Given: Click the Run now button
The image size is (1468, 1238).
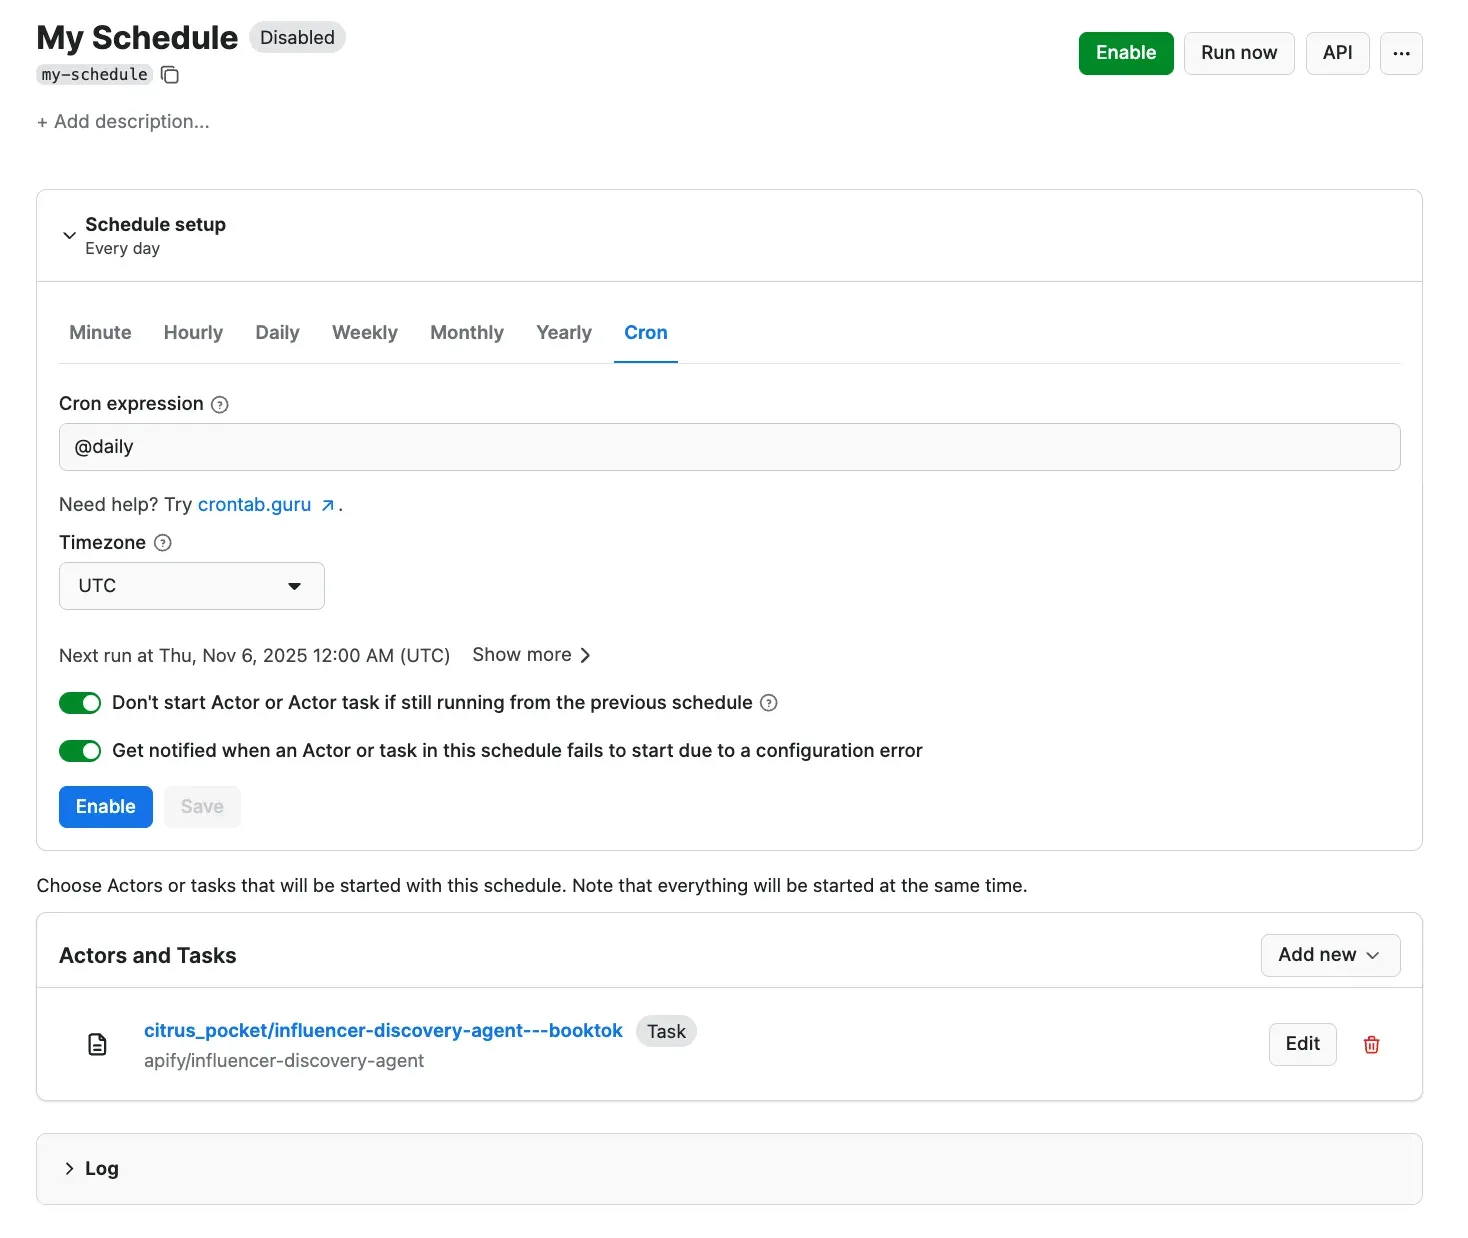Looking at the screenshot, I should 1239,53.
